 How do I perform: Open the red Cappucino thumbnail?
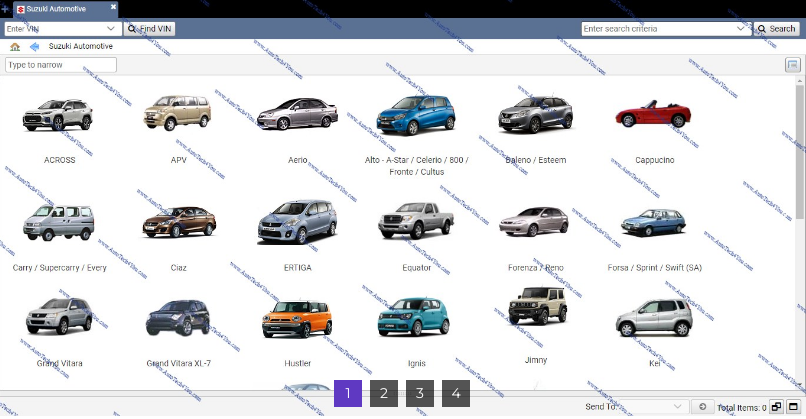coord(653,114)
